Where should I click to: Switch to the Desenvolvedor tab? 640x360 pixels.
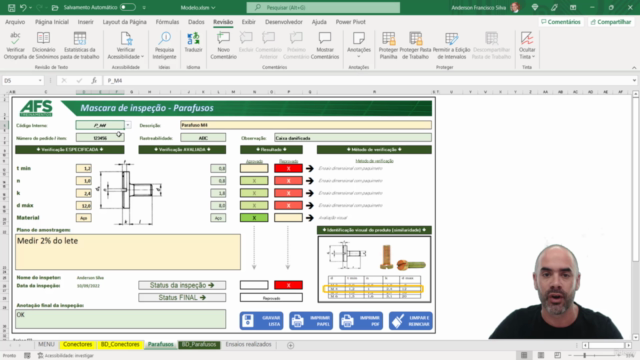click(x=284, y=22)
